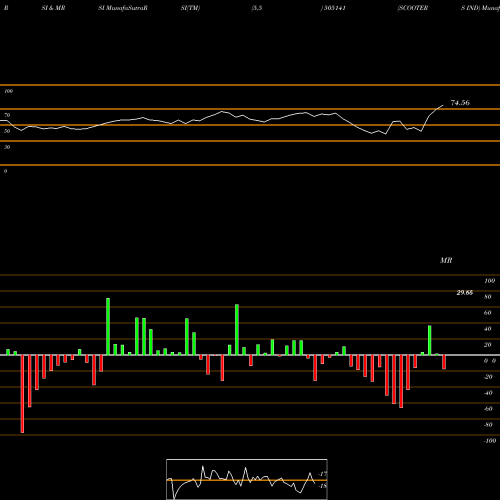Click the -20 label on MR axis
Screen dimensions: 500x500
488,377
